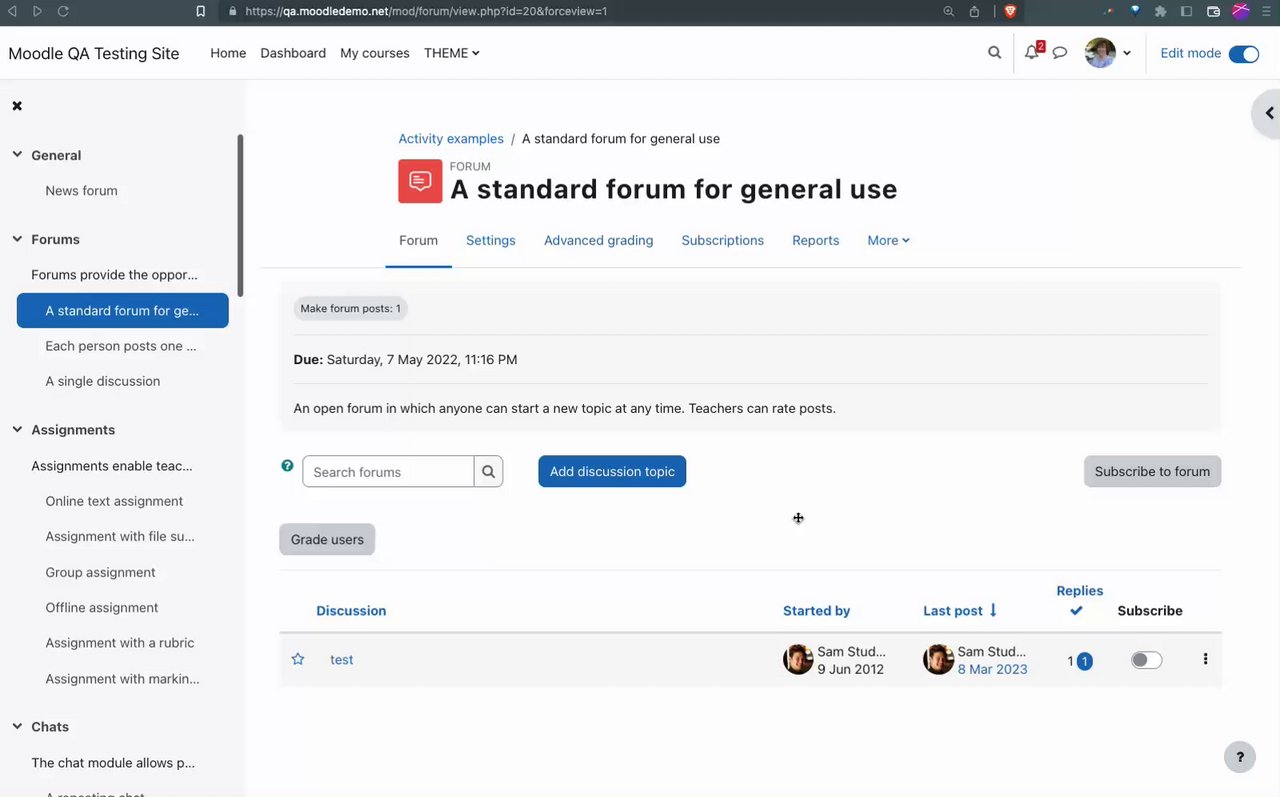Image resolution: width=1280 pixels, height=797 pixels.
Task: Collapse the Forums section in course index
Action: point(17,239)
